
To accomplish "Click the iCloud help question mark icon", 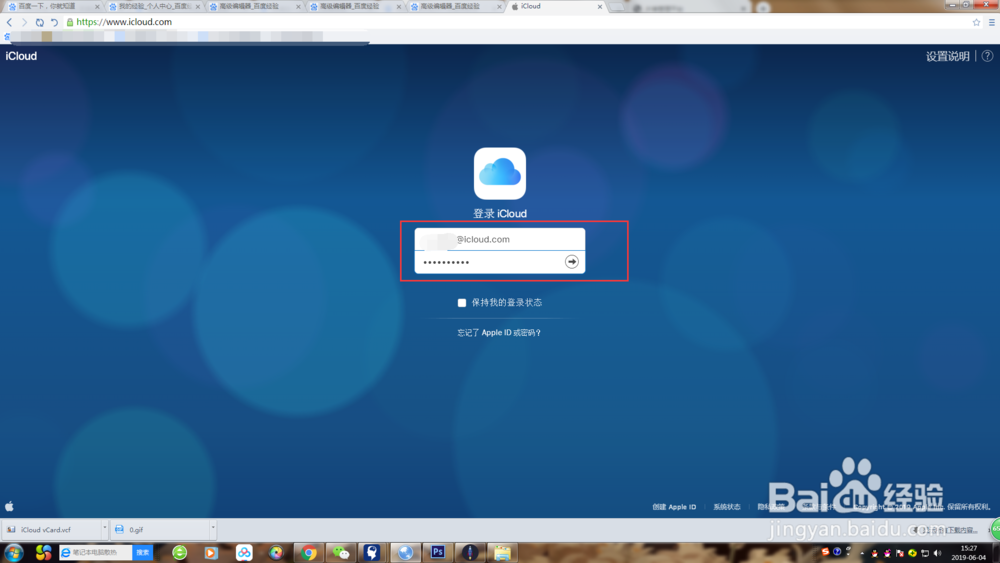I will tap(987, 56).
